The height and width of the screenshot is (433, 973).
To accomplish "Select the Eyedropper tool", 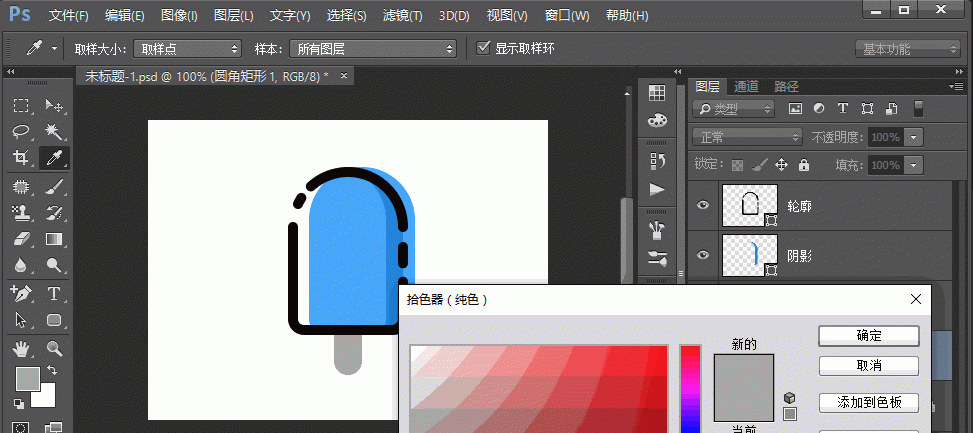I will click(x=54, y=158).
